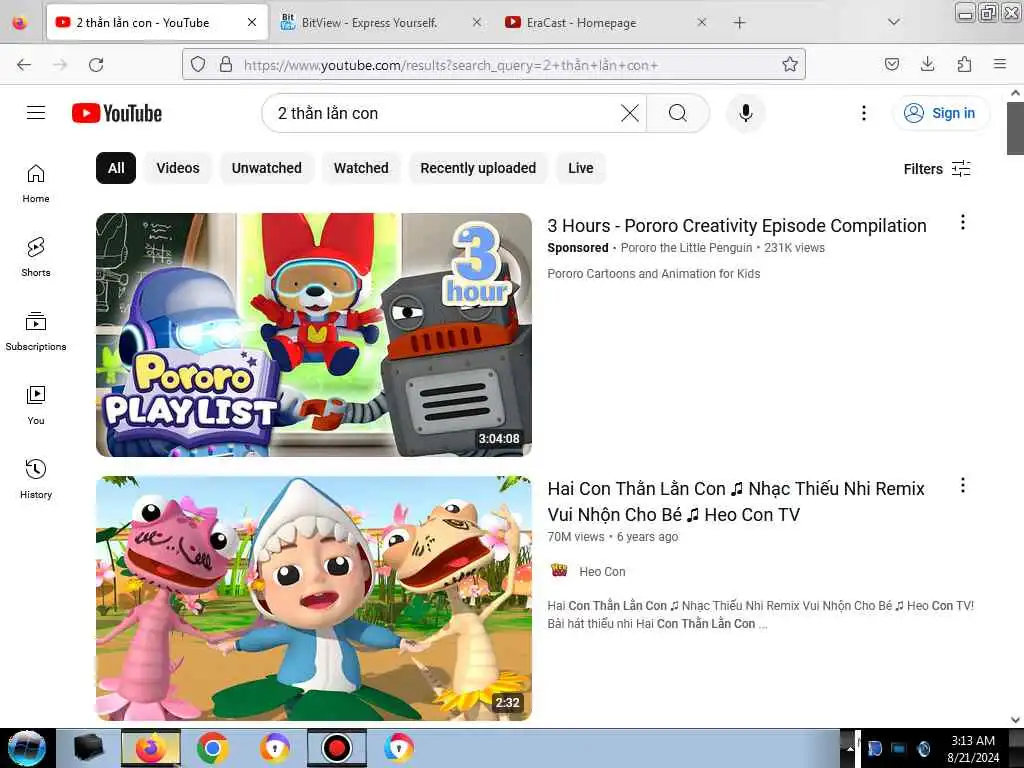Screen dimensions: 1024x768
Task: Open the Filters panel
Action: 937,169
